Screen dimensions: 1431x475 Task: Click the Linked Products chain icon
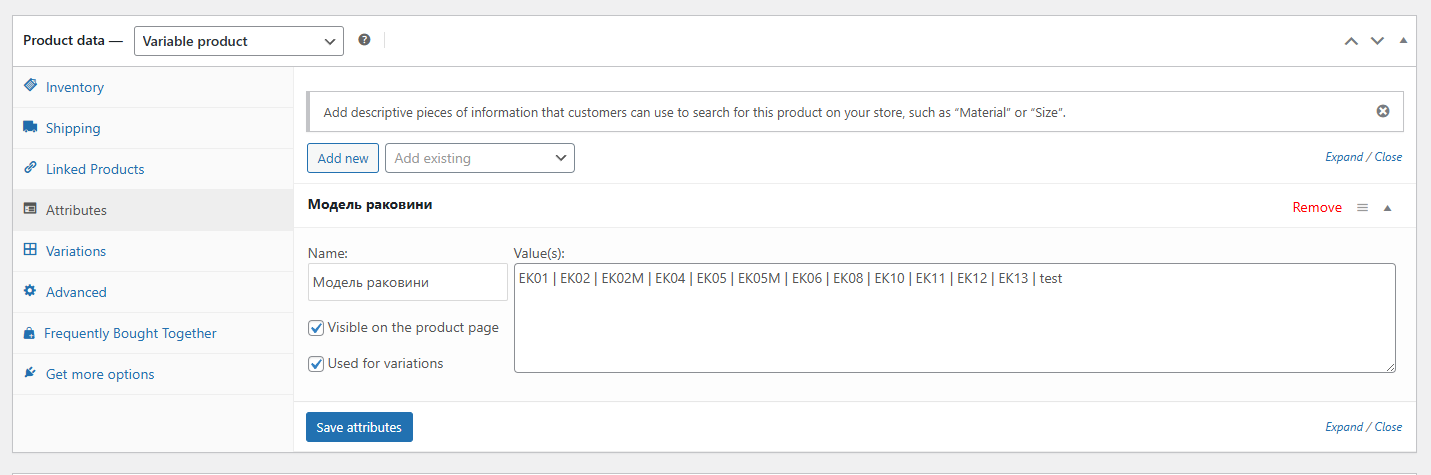(x=30, y=169)
